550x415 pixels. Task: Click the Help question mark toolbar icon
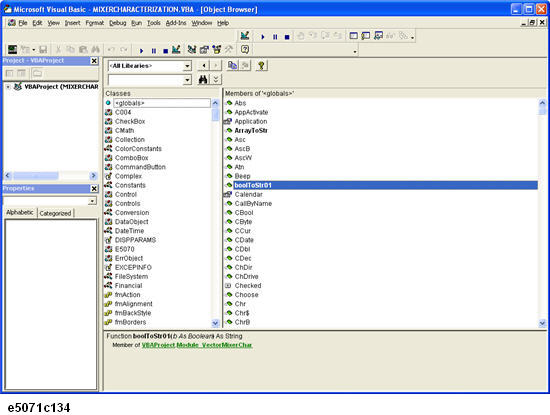pos(245,49)
